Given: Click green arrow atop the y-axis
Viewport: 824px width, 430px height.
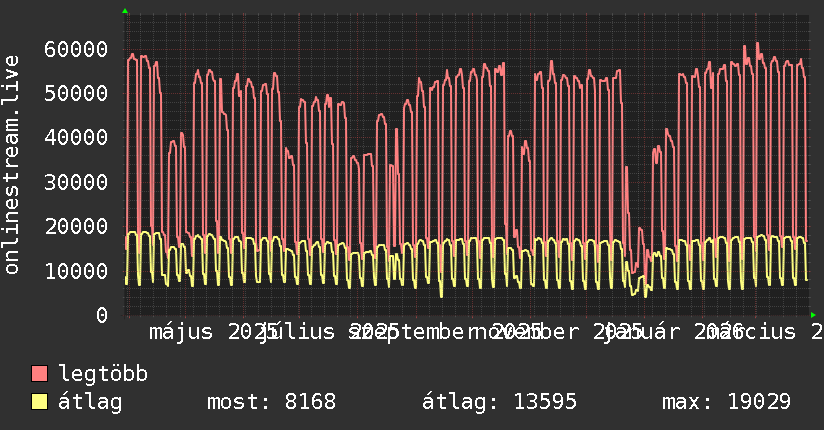Looking at the screenshot, I should (125, 10).
